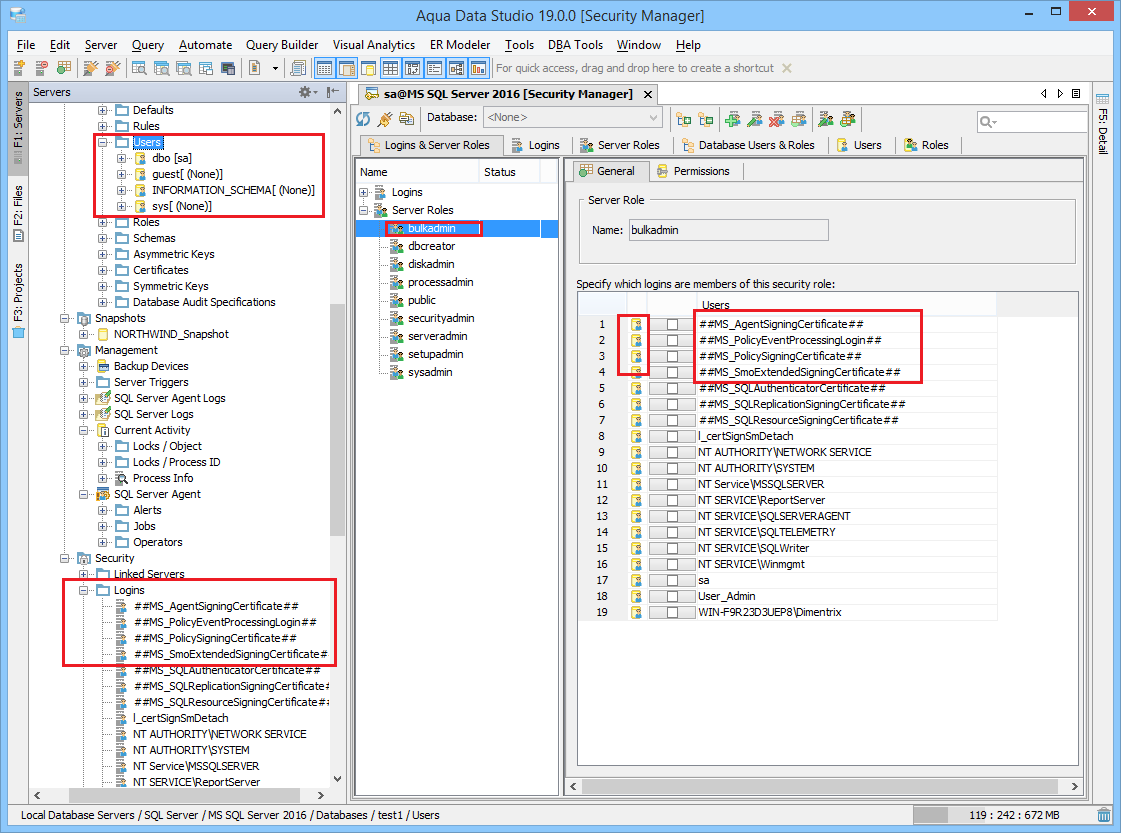Click the script scroll icon in main toolbar
The width and height of the screenshot is (1121, 833).
point(298,68)
